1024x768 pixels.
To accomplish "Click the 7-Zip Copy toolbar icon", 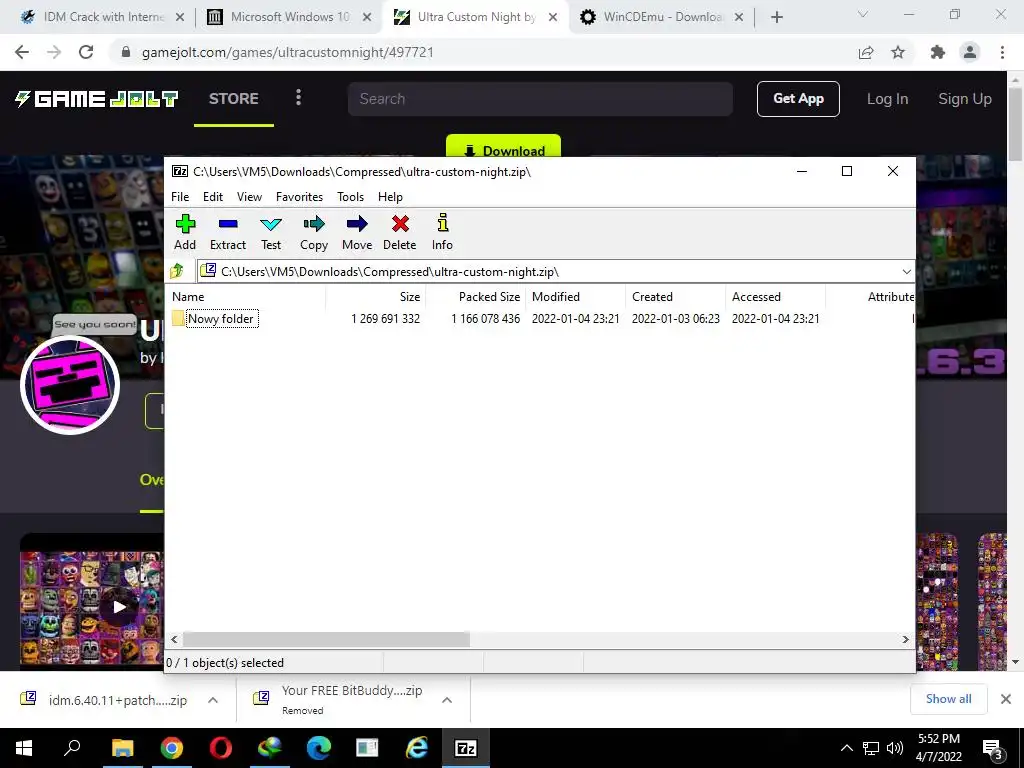I will [x=313, y=232].
